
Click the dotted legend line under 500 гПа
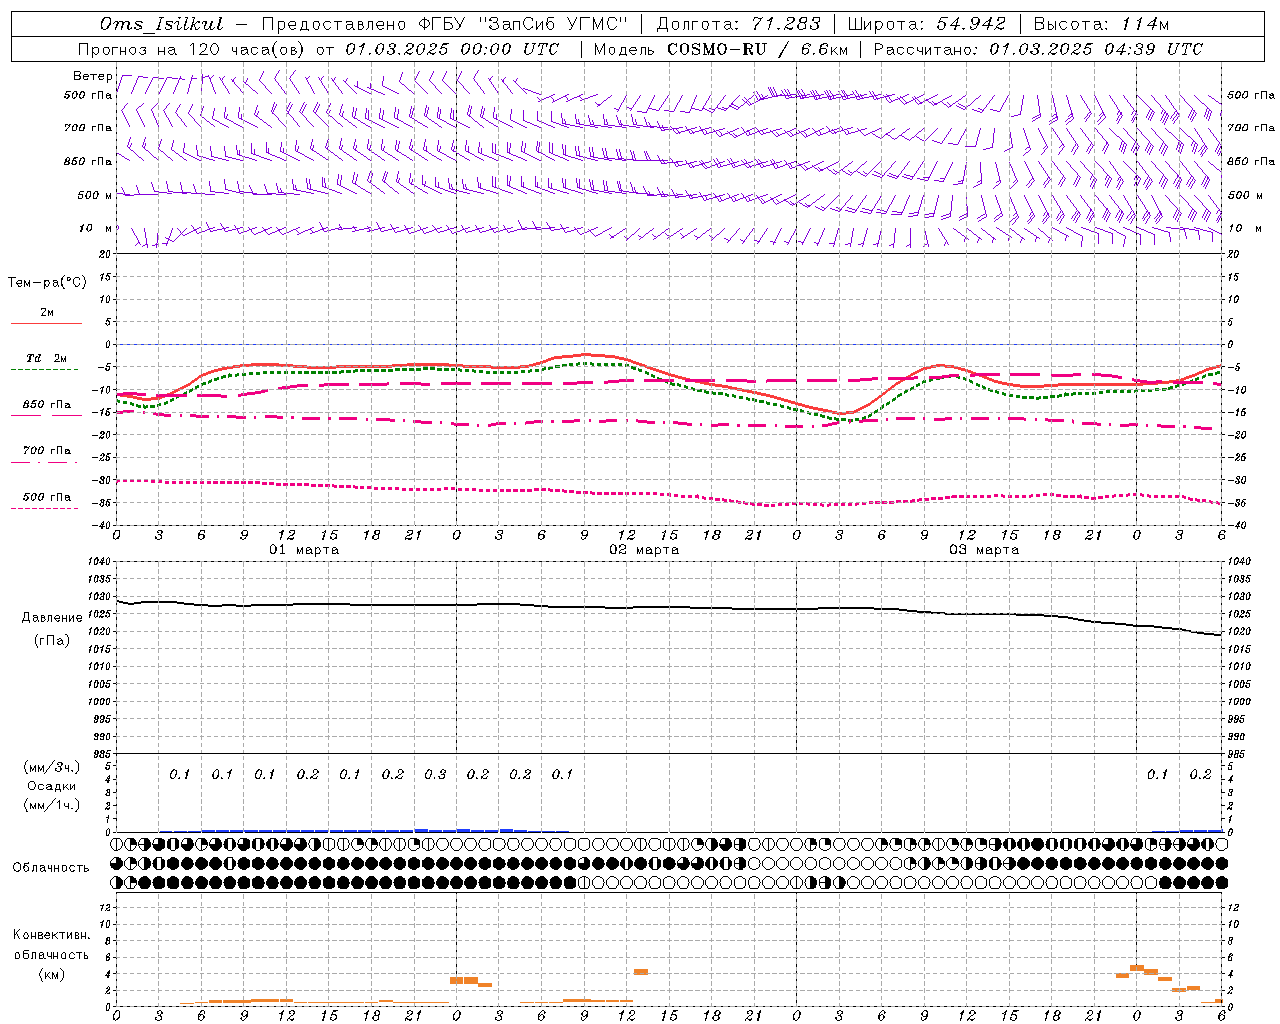pos(46,508)
